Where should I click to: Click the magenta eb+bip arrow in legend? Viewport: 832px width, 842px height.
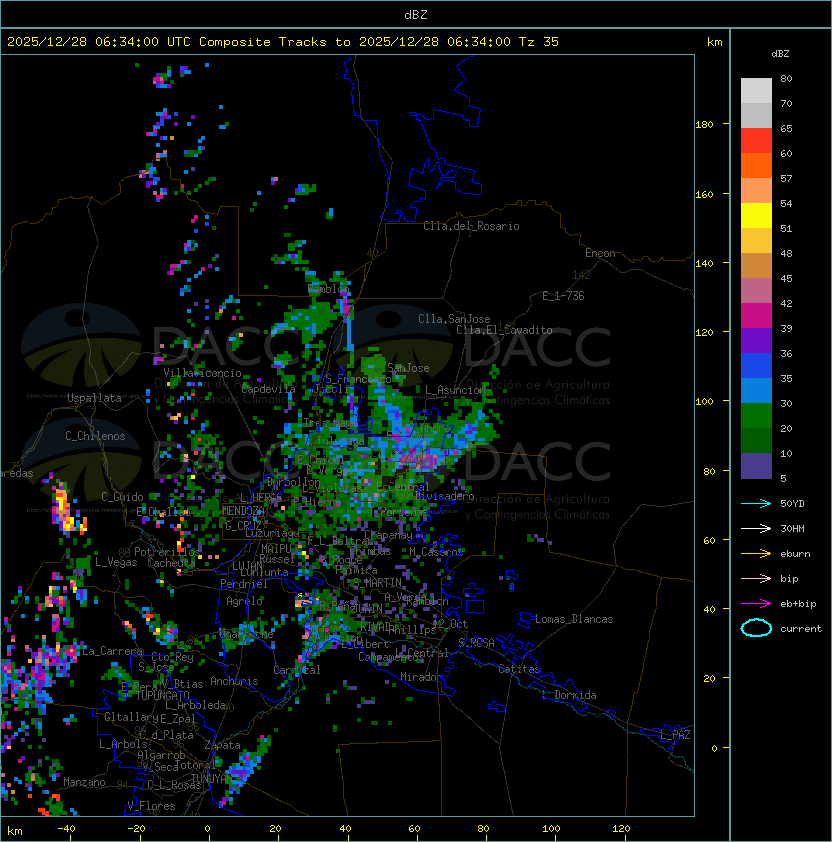[756, 604]
